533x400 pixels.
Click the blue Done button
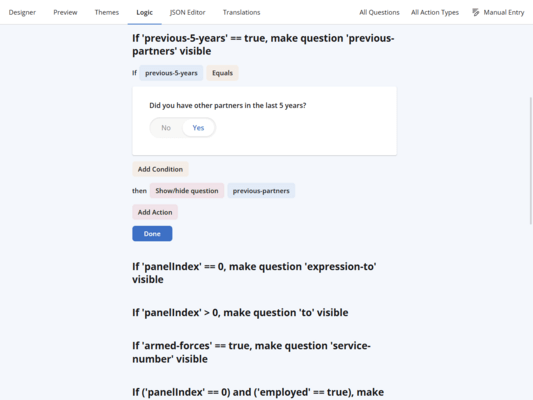[x=152, y=234]
